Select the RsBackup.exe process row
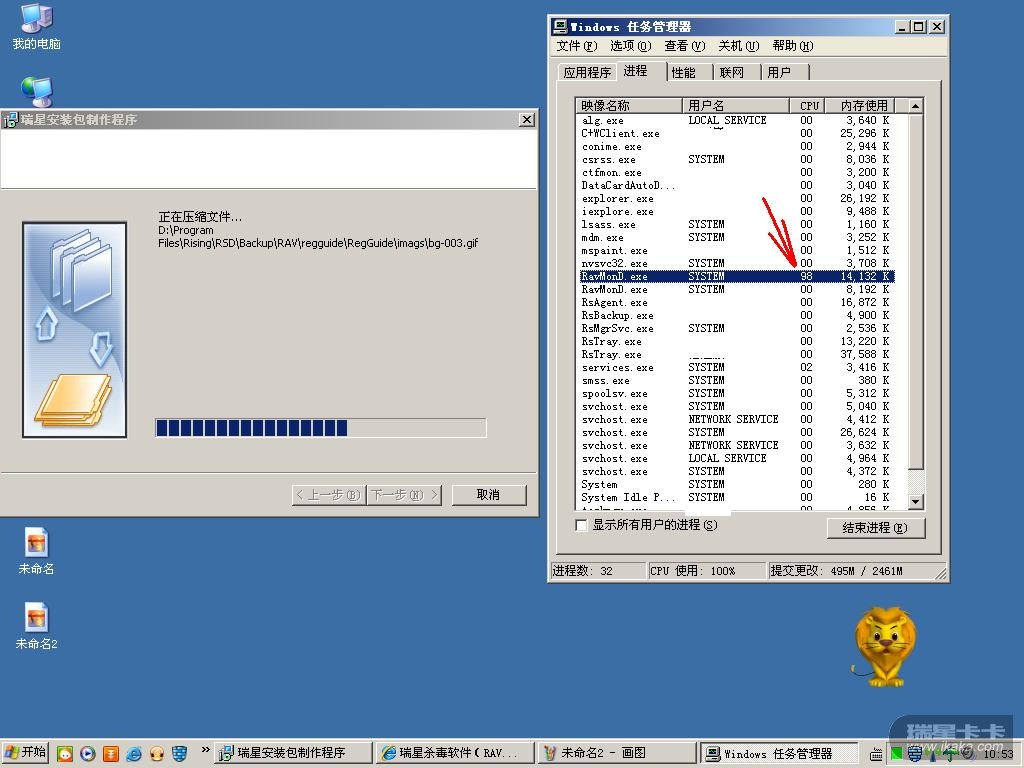The width and height of the screenshot is (1024, 768). 736,315
